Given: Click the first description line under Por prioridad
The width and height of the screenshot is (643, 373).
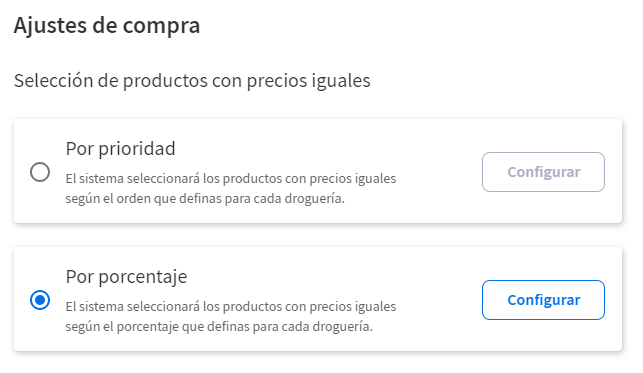Looking at the screenshot, I should pos(231,179).
